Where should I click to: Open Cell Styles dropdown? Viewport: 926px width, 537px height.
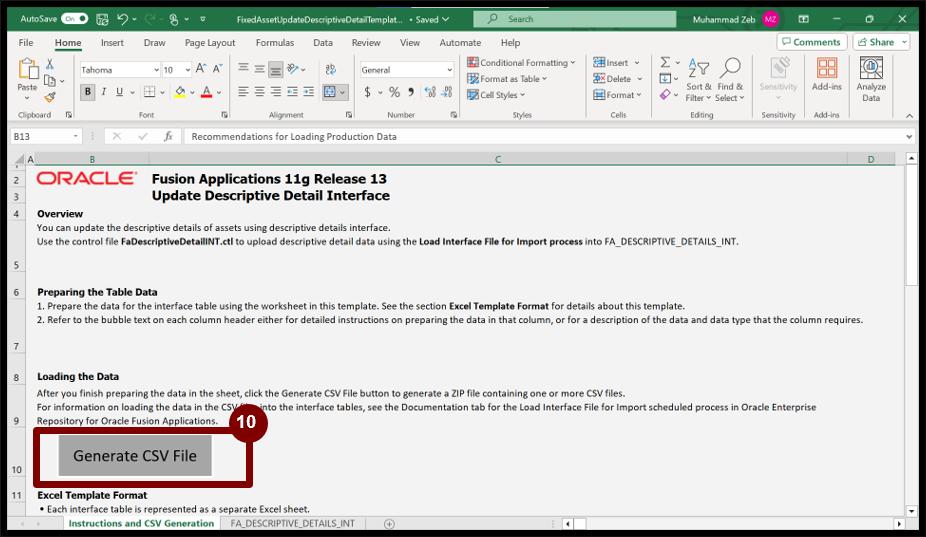(x=495, y=95)
